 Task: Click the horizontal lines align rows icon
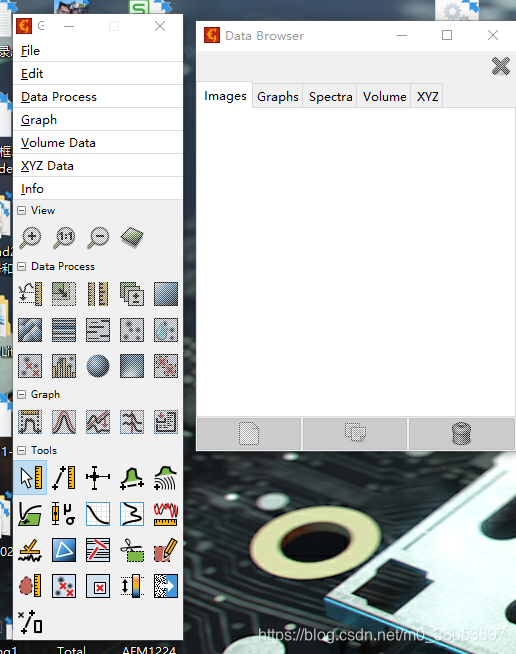click(64, 330)
